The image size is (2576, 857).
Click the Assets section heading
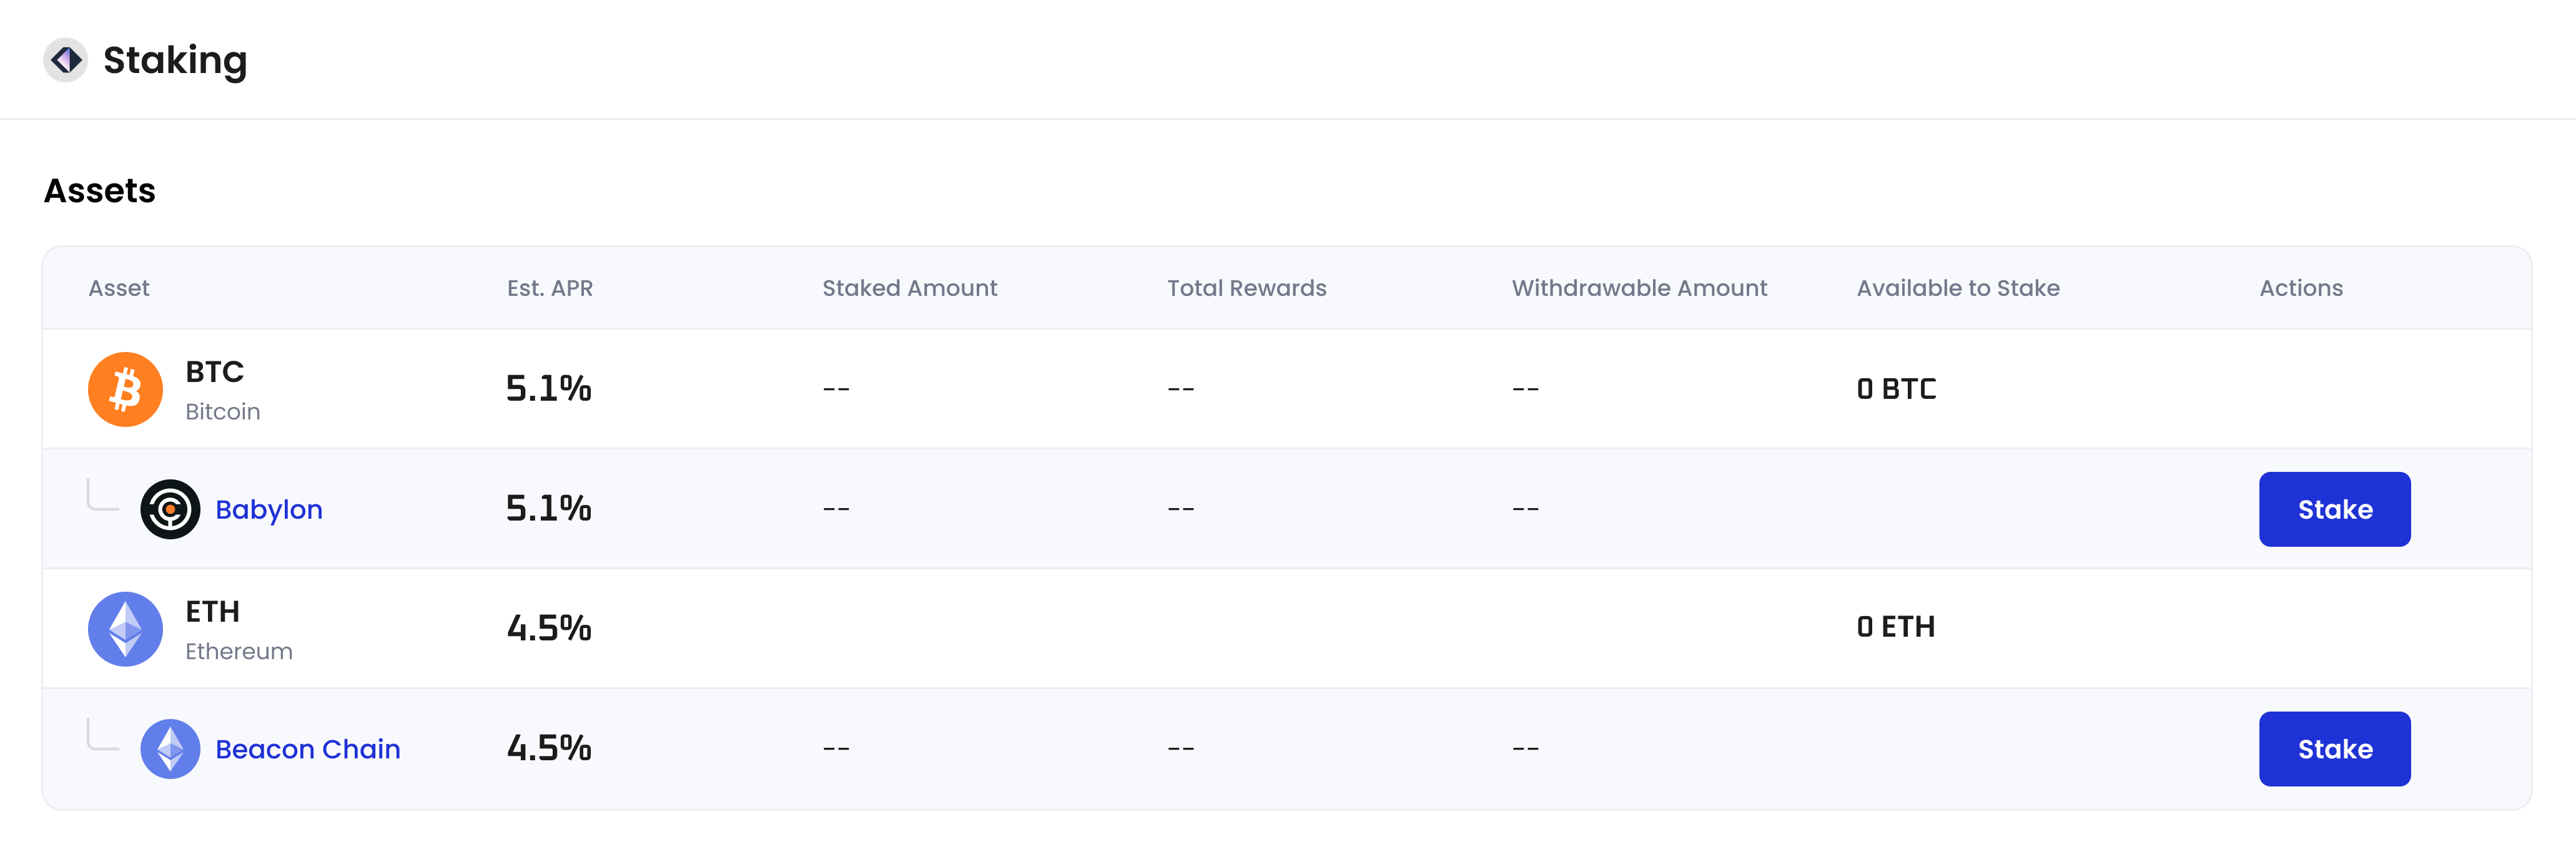99,190
